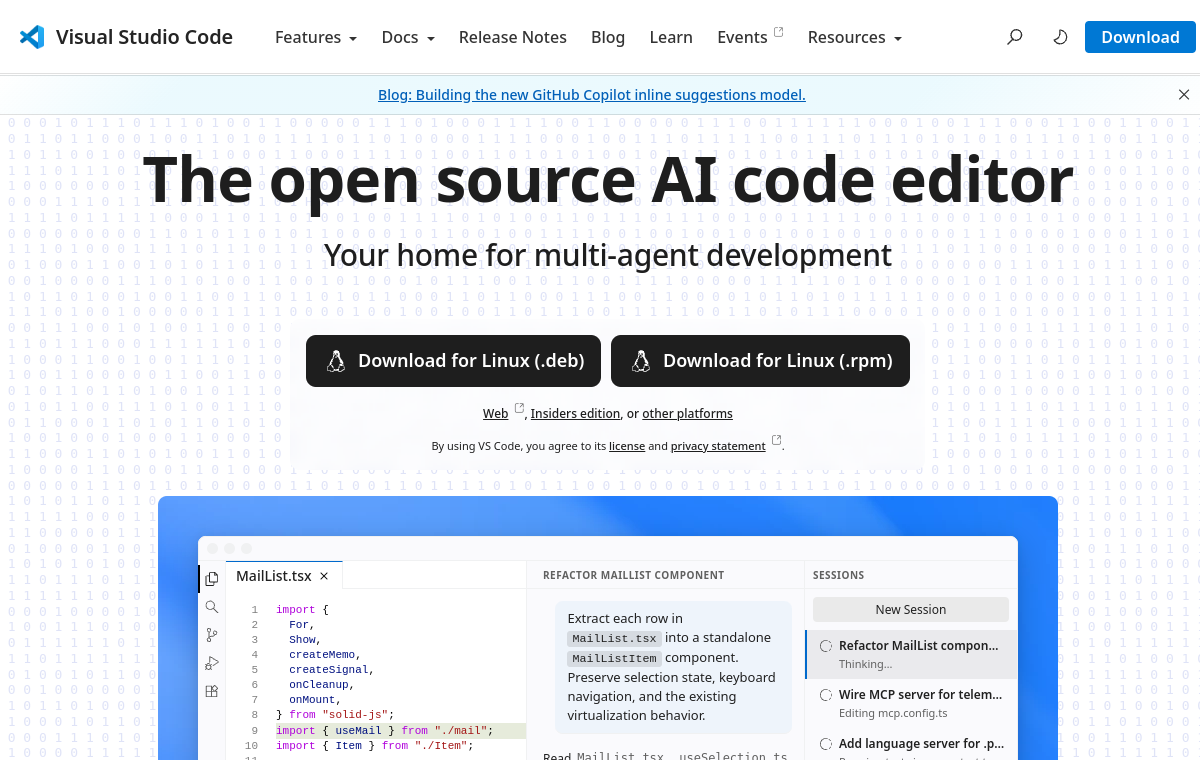This screenshot has width=1200, height=760.
Task: Click the MailList.tsx code chip in prompt
Action: 614,638
